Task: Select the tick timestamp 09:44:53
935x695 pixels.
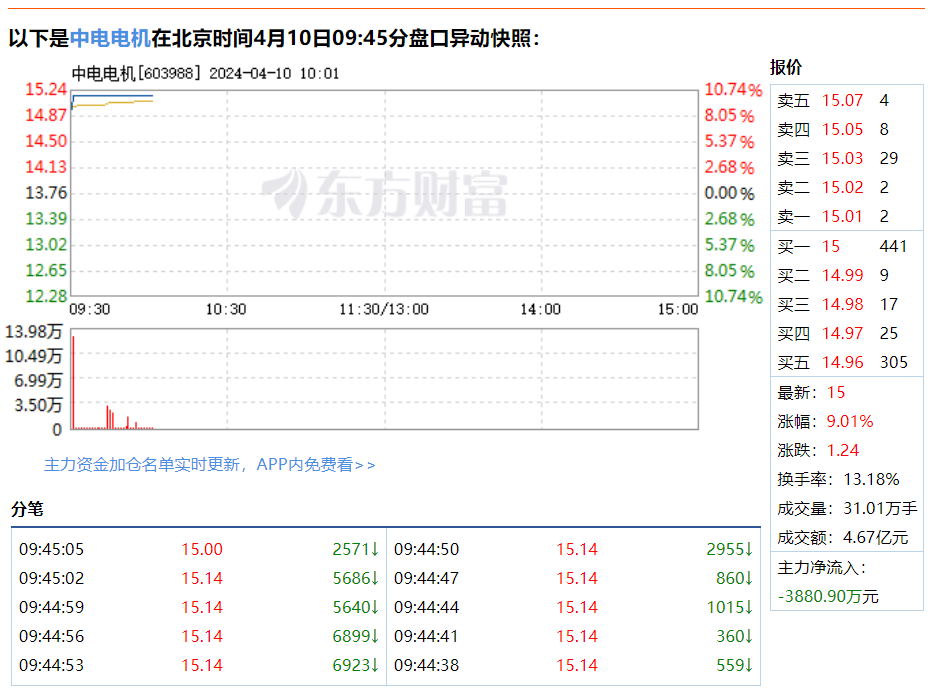Action: [x=51, y=665]
